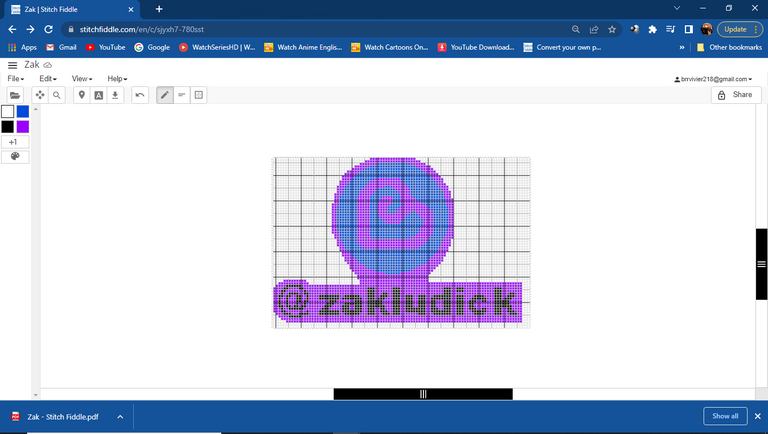Open the Convert your own bookmark
768x434 pixels.
pyautogui.click(x=562, y=48)
